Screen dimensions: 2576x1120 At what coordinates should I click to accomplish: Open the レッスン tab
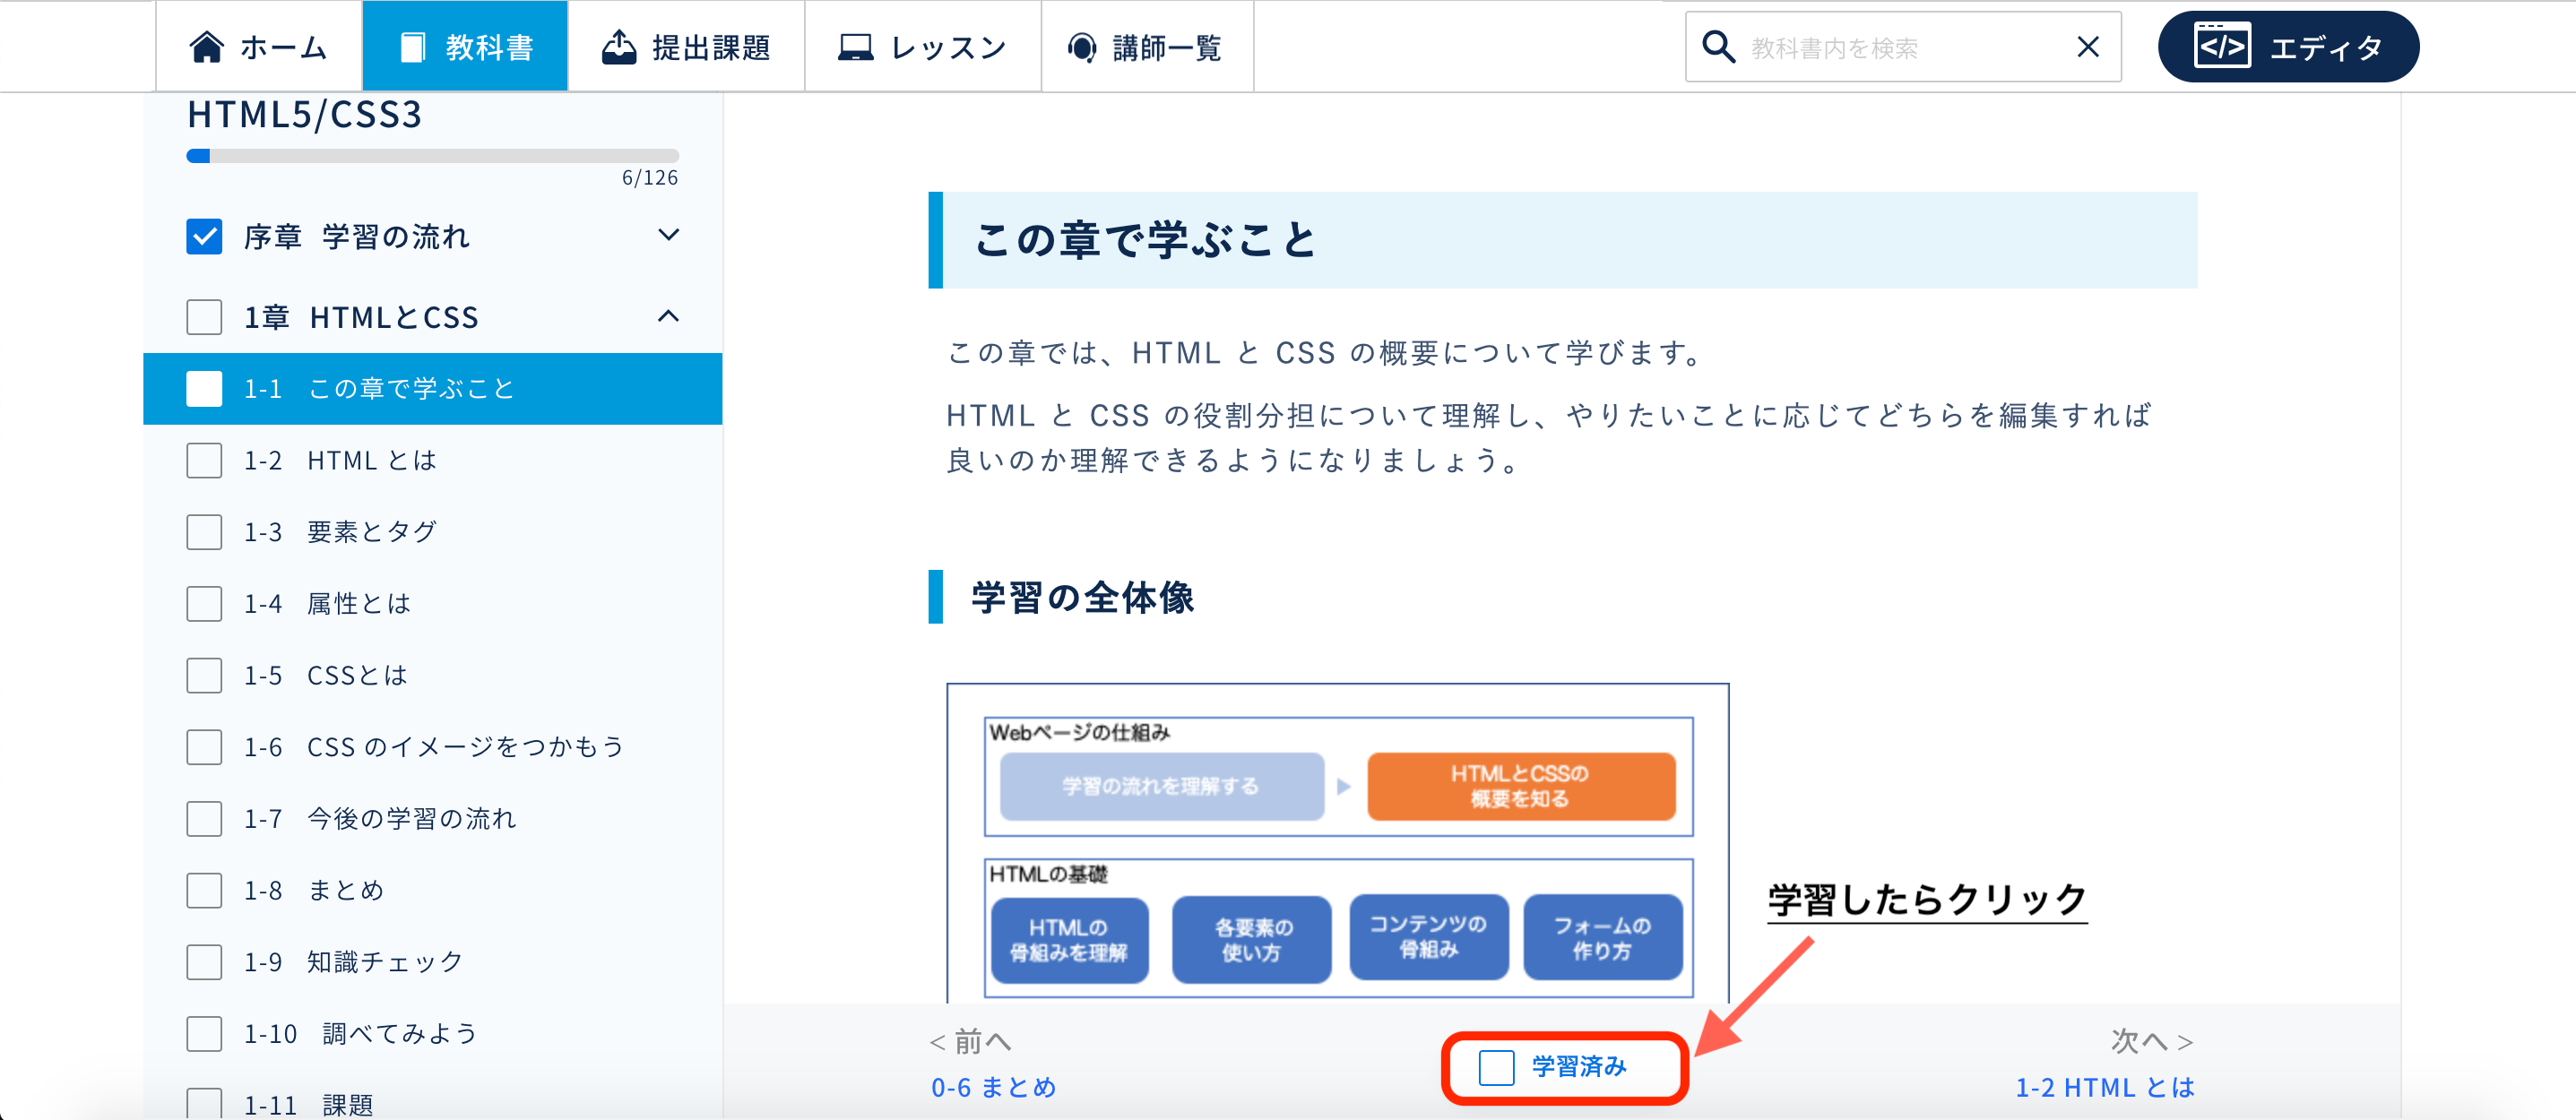pyautogui.click(x=923, y=46)
